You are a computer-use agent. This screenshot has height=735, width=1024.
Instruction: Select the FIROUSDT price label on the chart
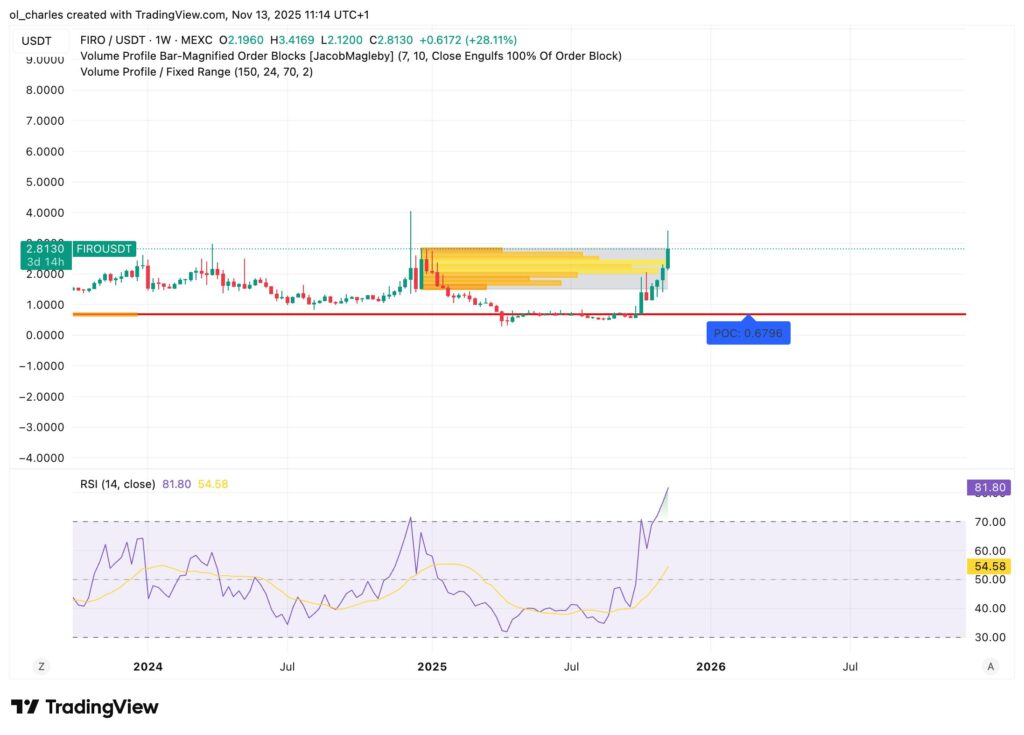104,248
